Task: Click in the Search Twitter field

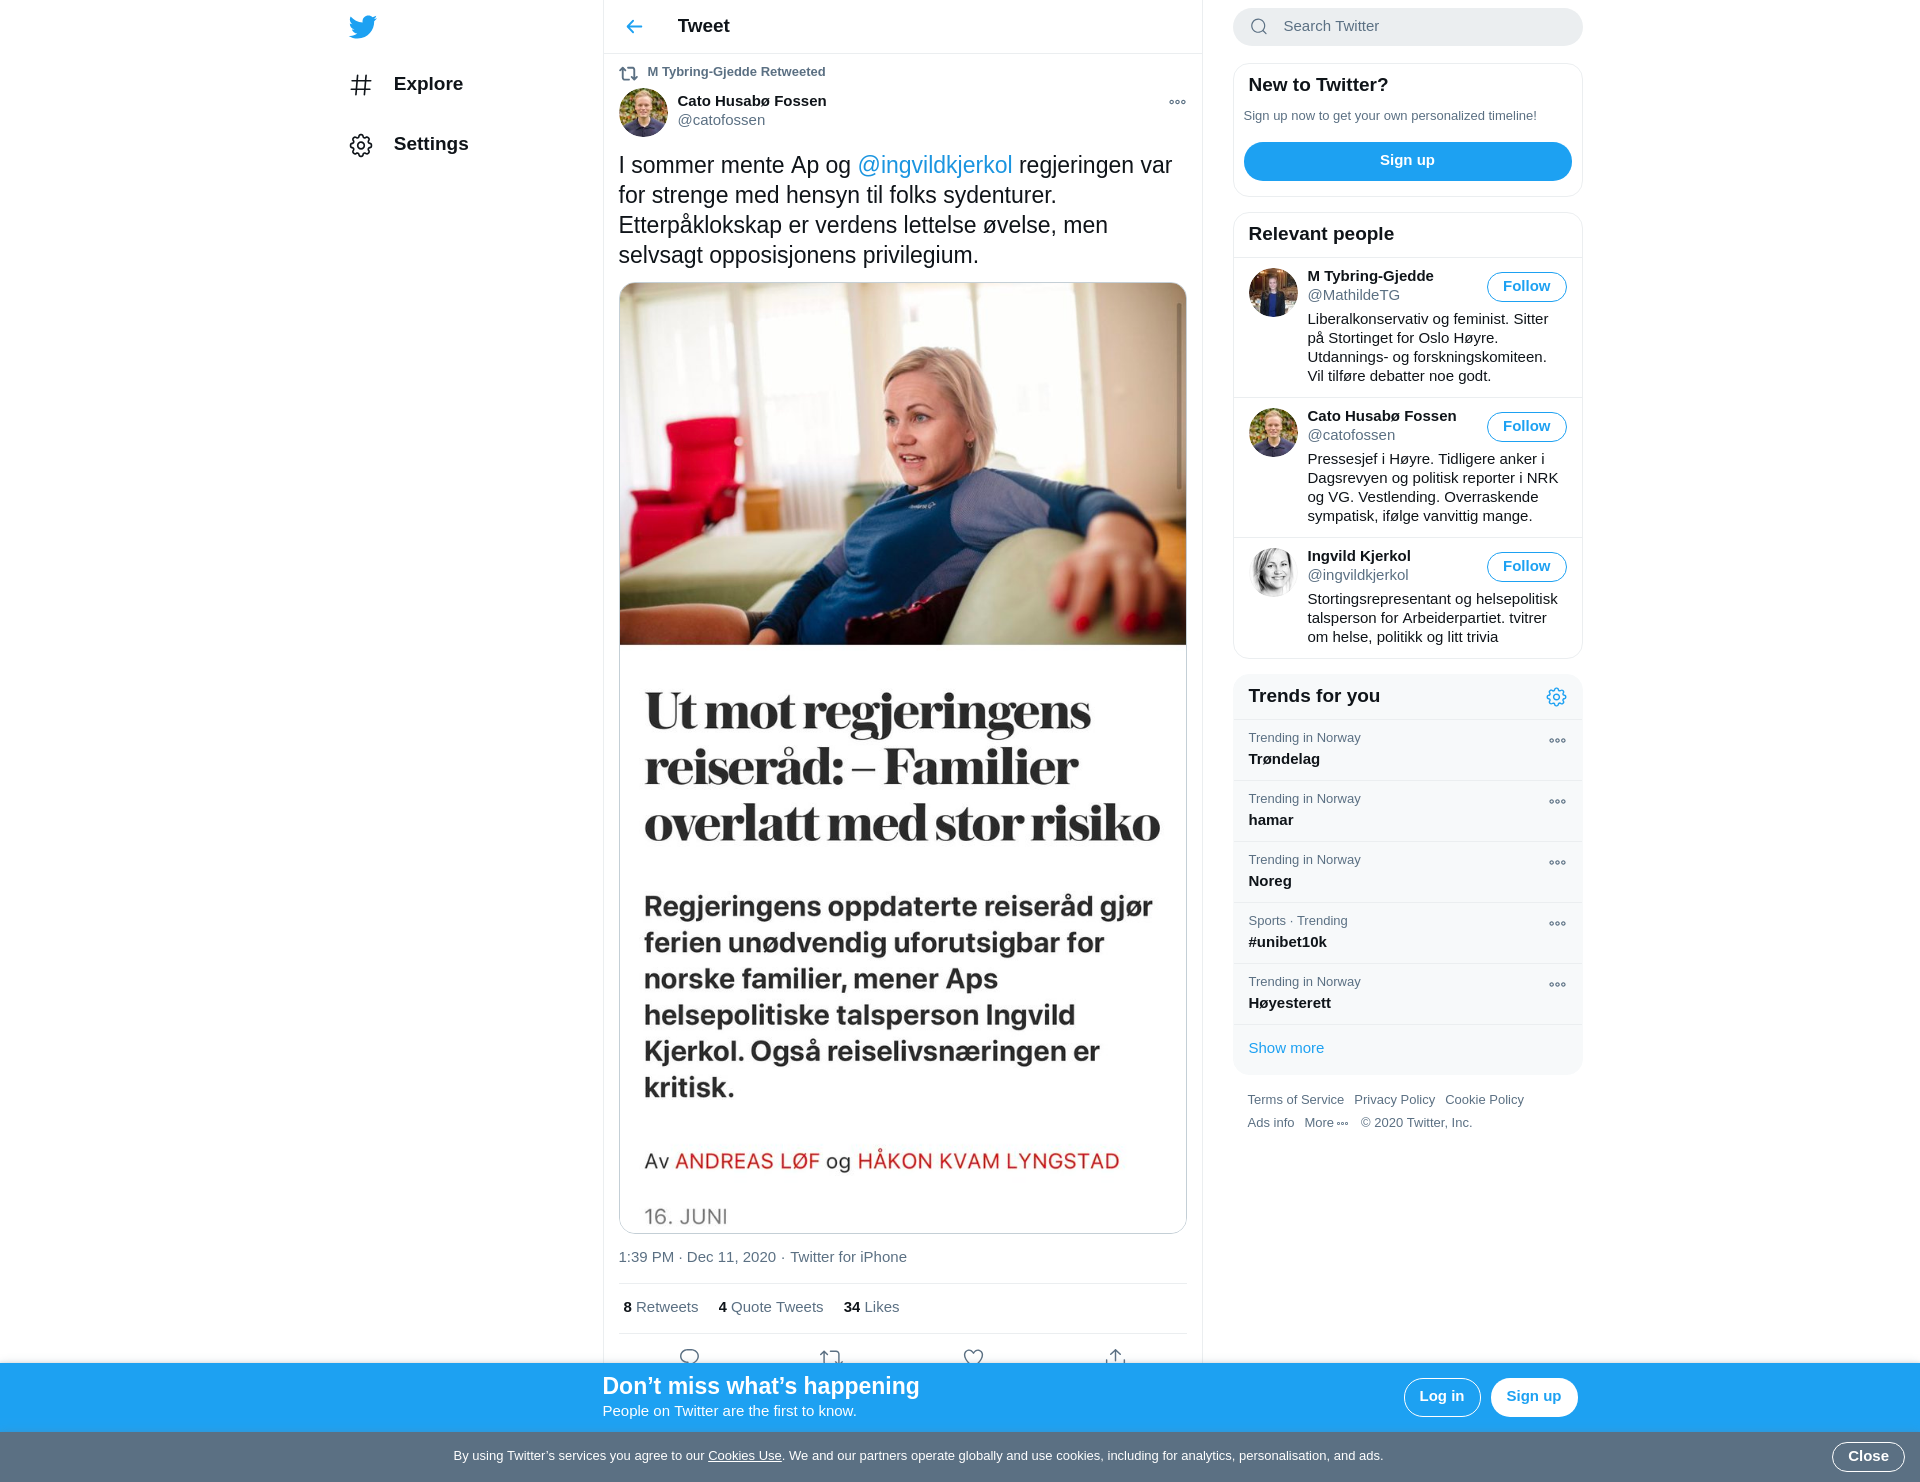Action: [1407, 27]
